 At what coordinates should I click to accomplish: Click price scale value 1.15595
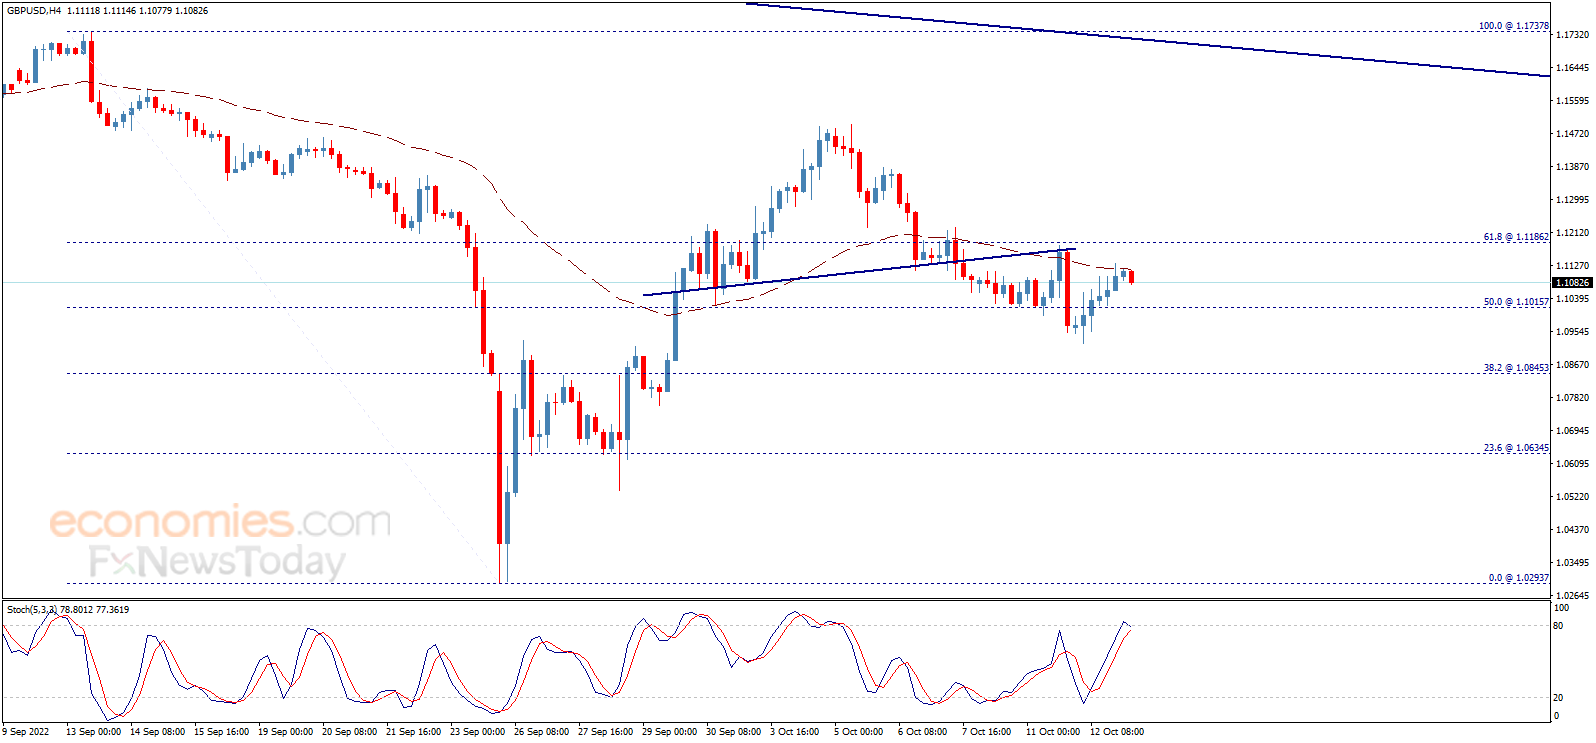tap(1573, 101)
